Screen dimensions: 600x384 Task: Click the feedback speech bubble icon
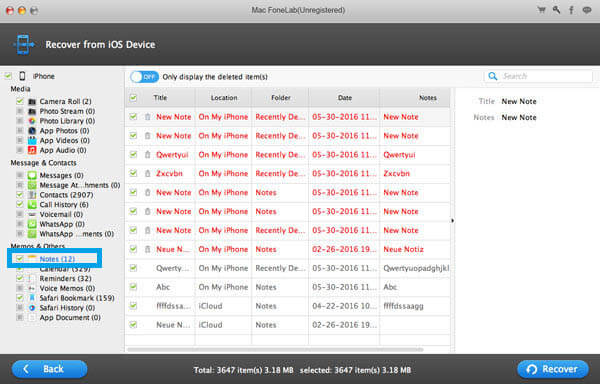pos(587,10)
